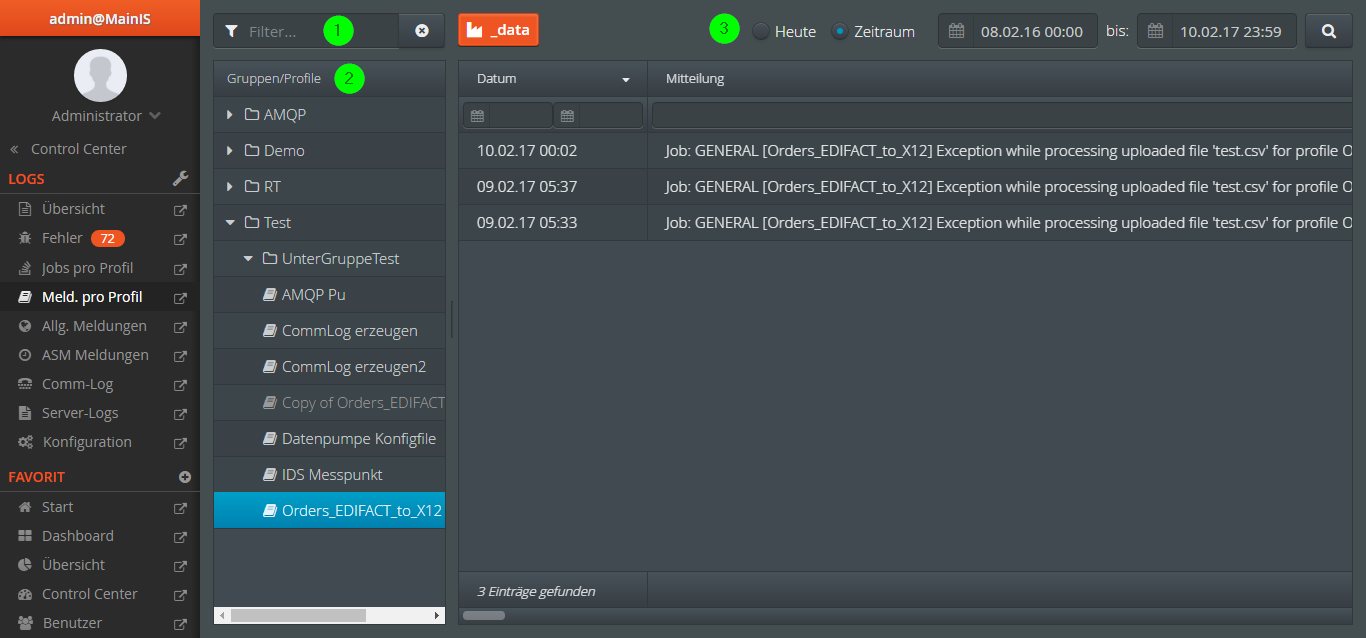Open ASM Meldungen menu entry
Viewport: 1366px width, 638px height.
[95, 355]
